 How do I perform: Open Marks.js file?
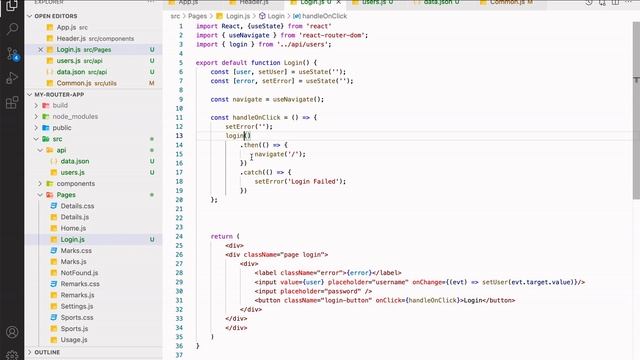click(x=93, y=262)
